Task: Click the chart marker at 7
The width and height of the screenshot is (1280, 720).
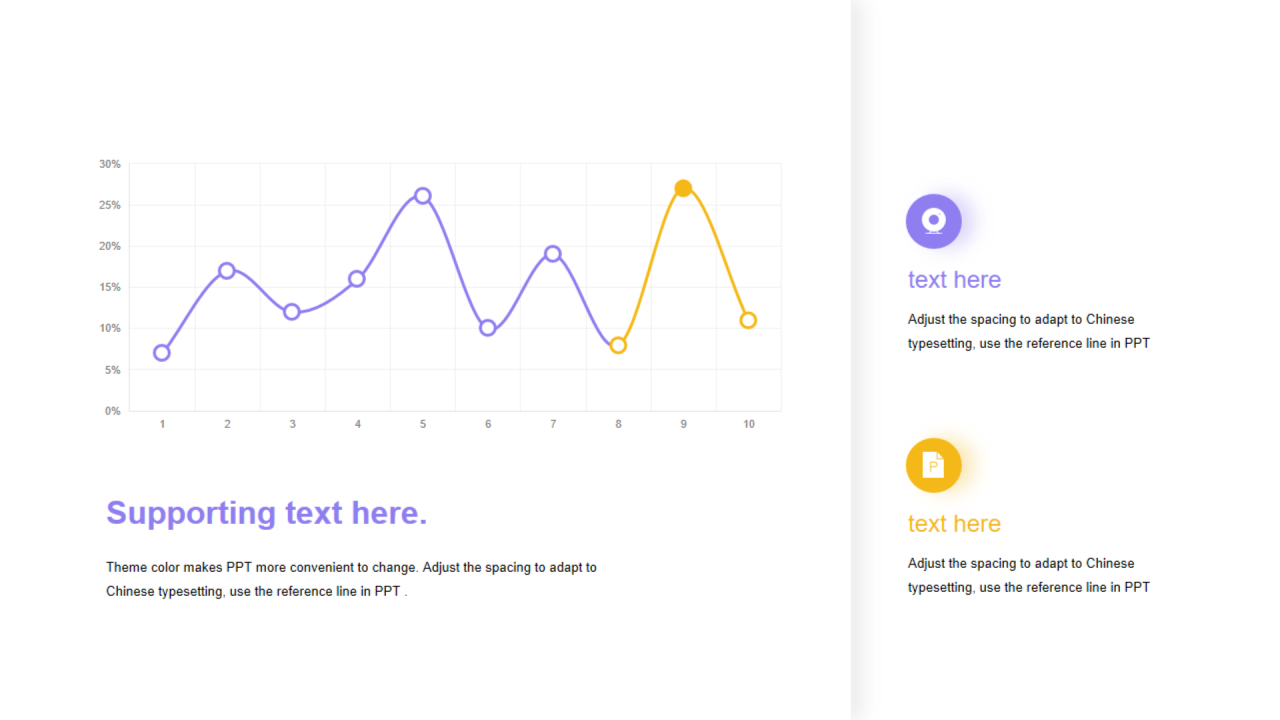Action: 553,254
